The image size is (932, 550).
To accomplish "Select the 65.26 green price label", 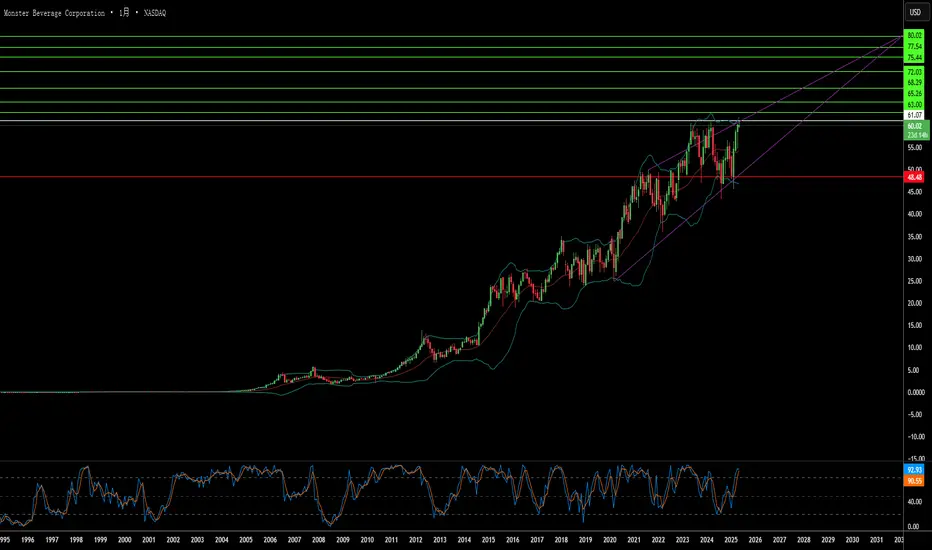I will (914, 94).
